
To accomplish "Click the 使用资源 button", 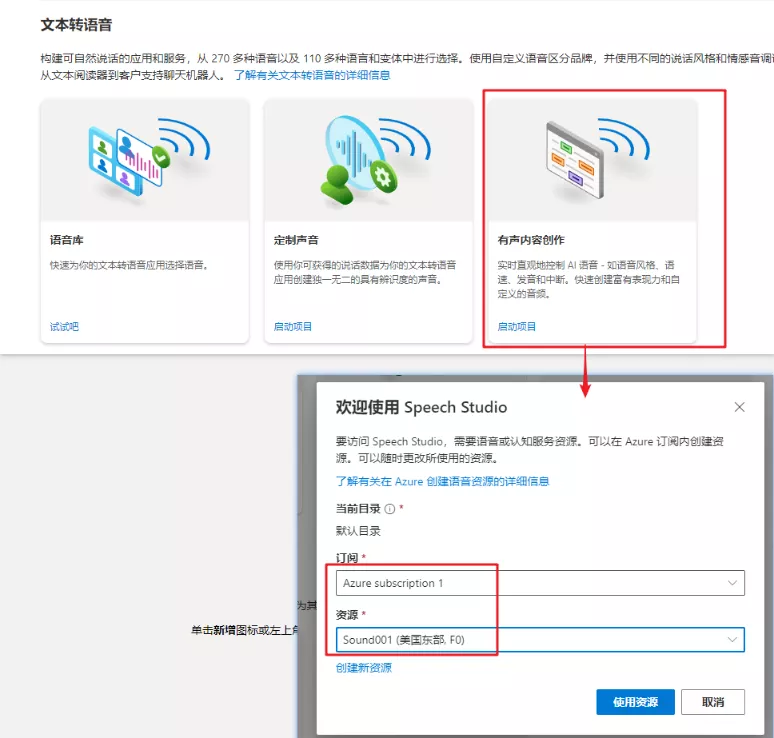I will pyautogui.click(x=635, y=702).
